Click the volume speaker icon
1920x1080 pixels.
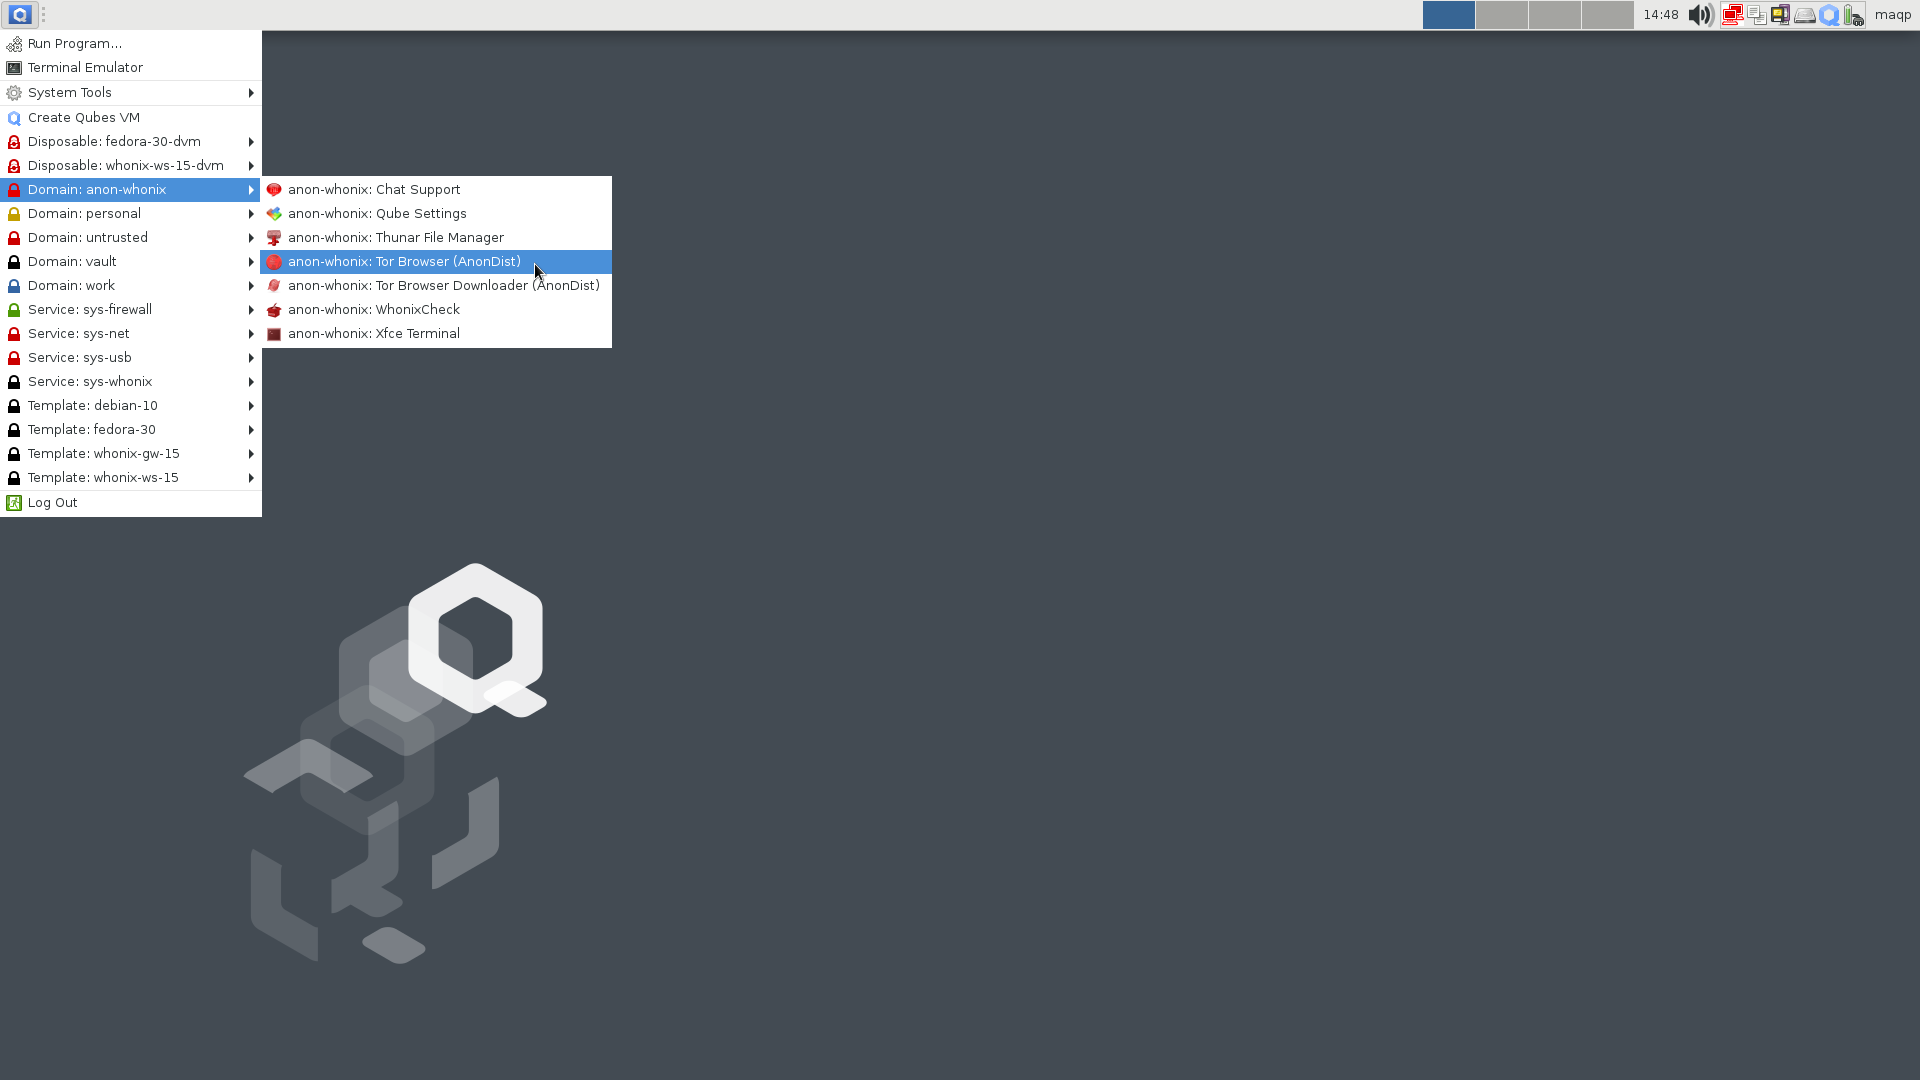click(x=1700, y=15)
